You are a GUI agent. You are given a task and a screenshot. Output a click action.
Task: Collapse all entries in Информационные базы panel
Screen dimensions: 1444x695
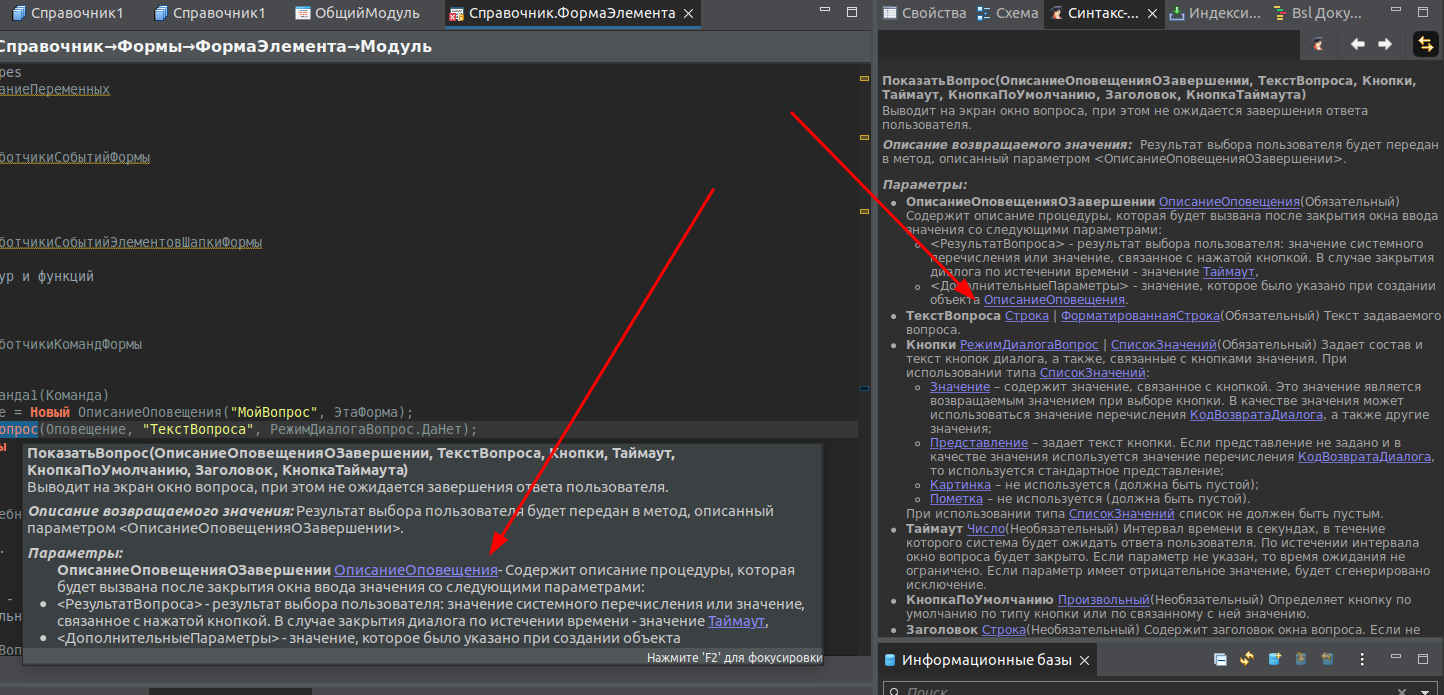1221,659
